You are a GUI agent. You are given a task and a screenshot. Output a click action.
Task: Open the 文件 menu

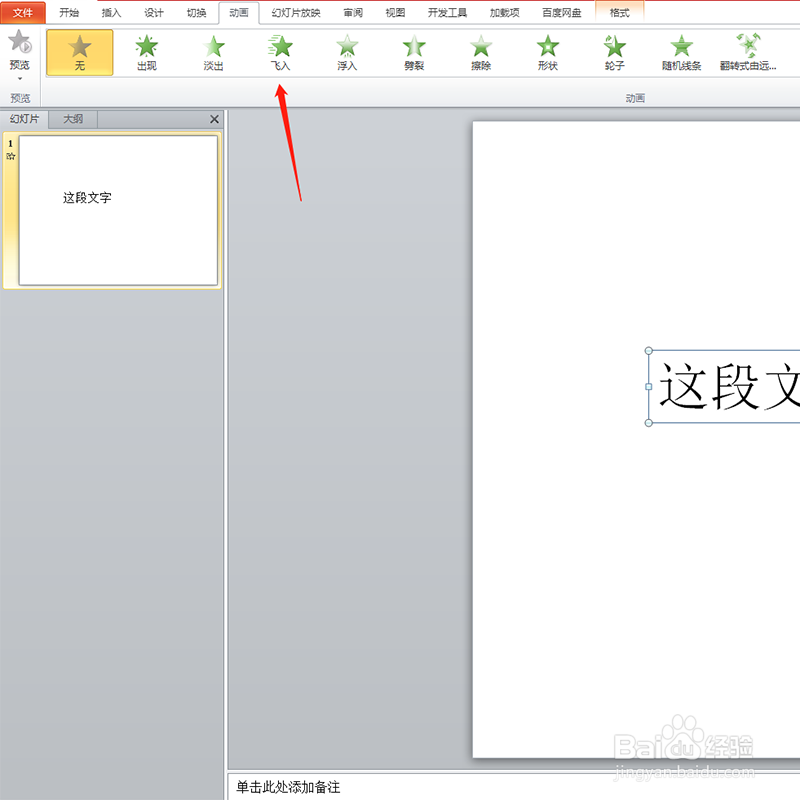point(23,13)
